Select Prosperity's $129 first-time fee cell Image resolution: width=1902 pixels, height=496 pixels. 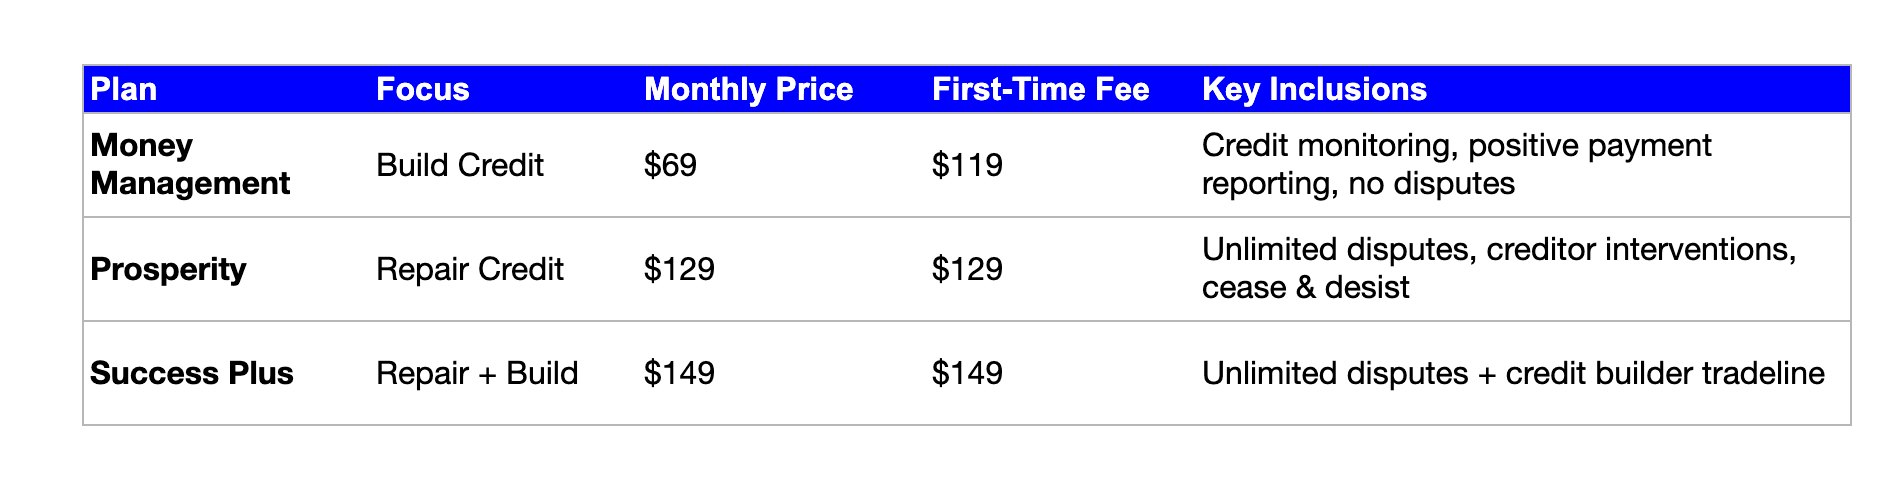coord(967,269)
